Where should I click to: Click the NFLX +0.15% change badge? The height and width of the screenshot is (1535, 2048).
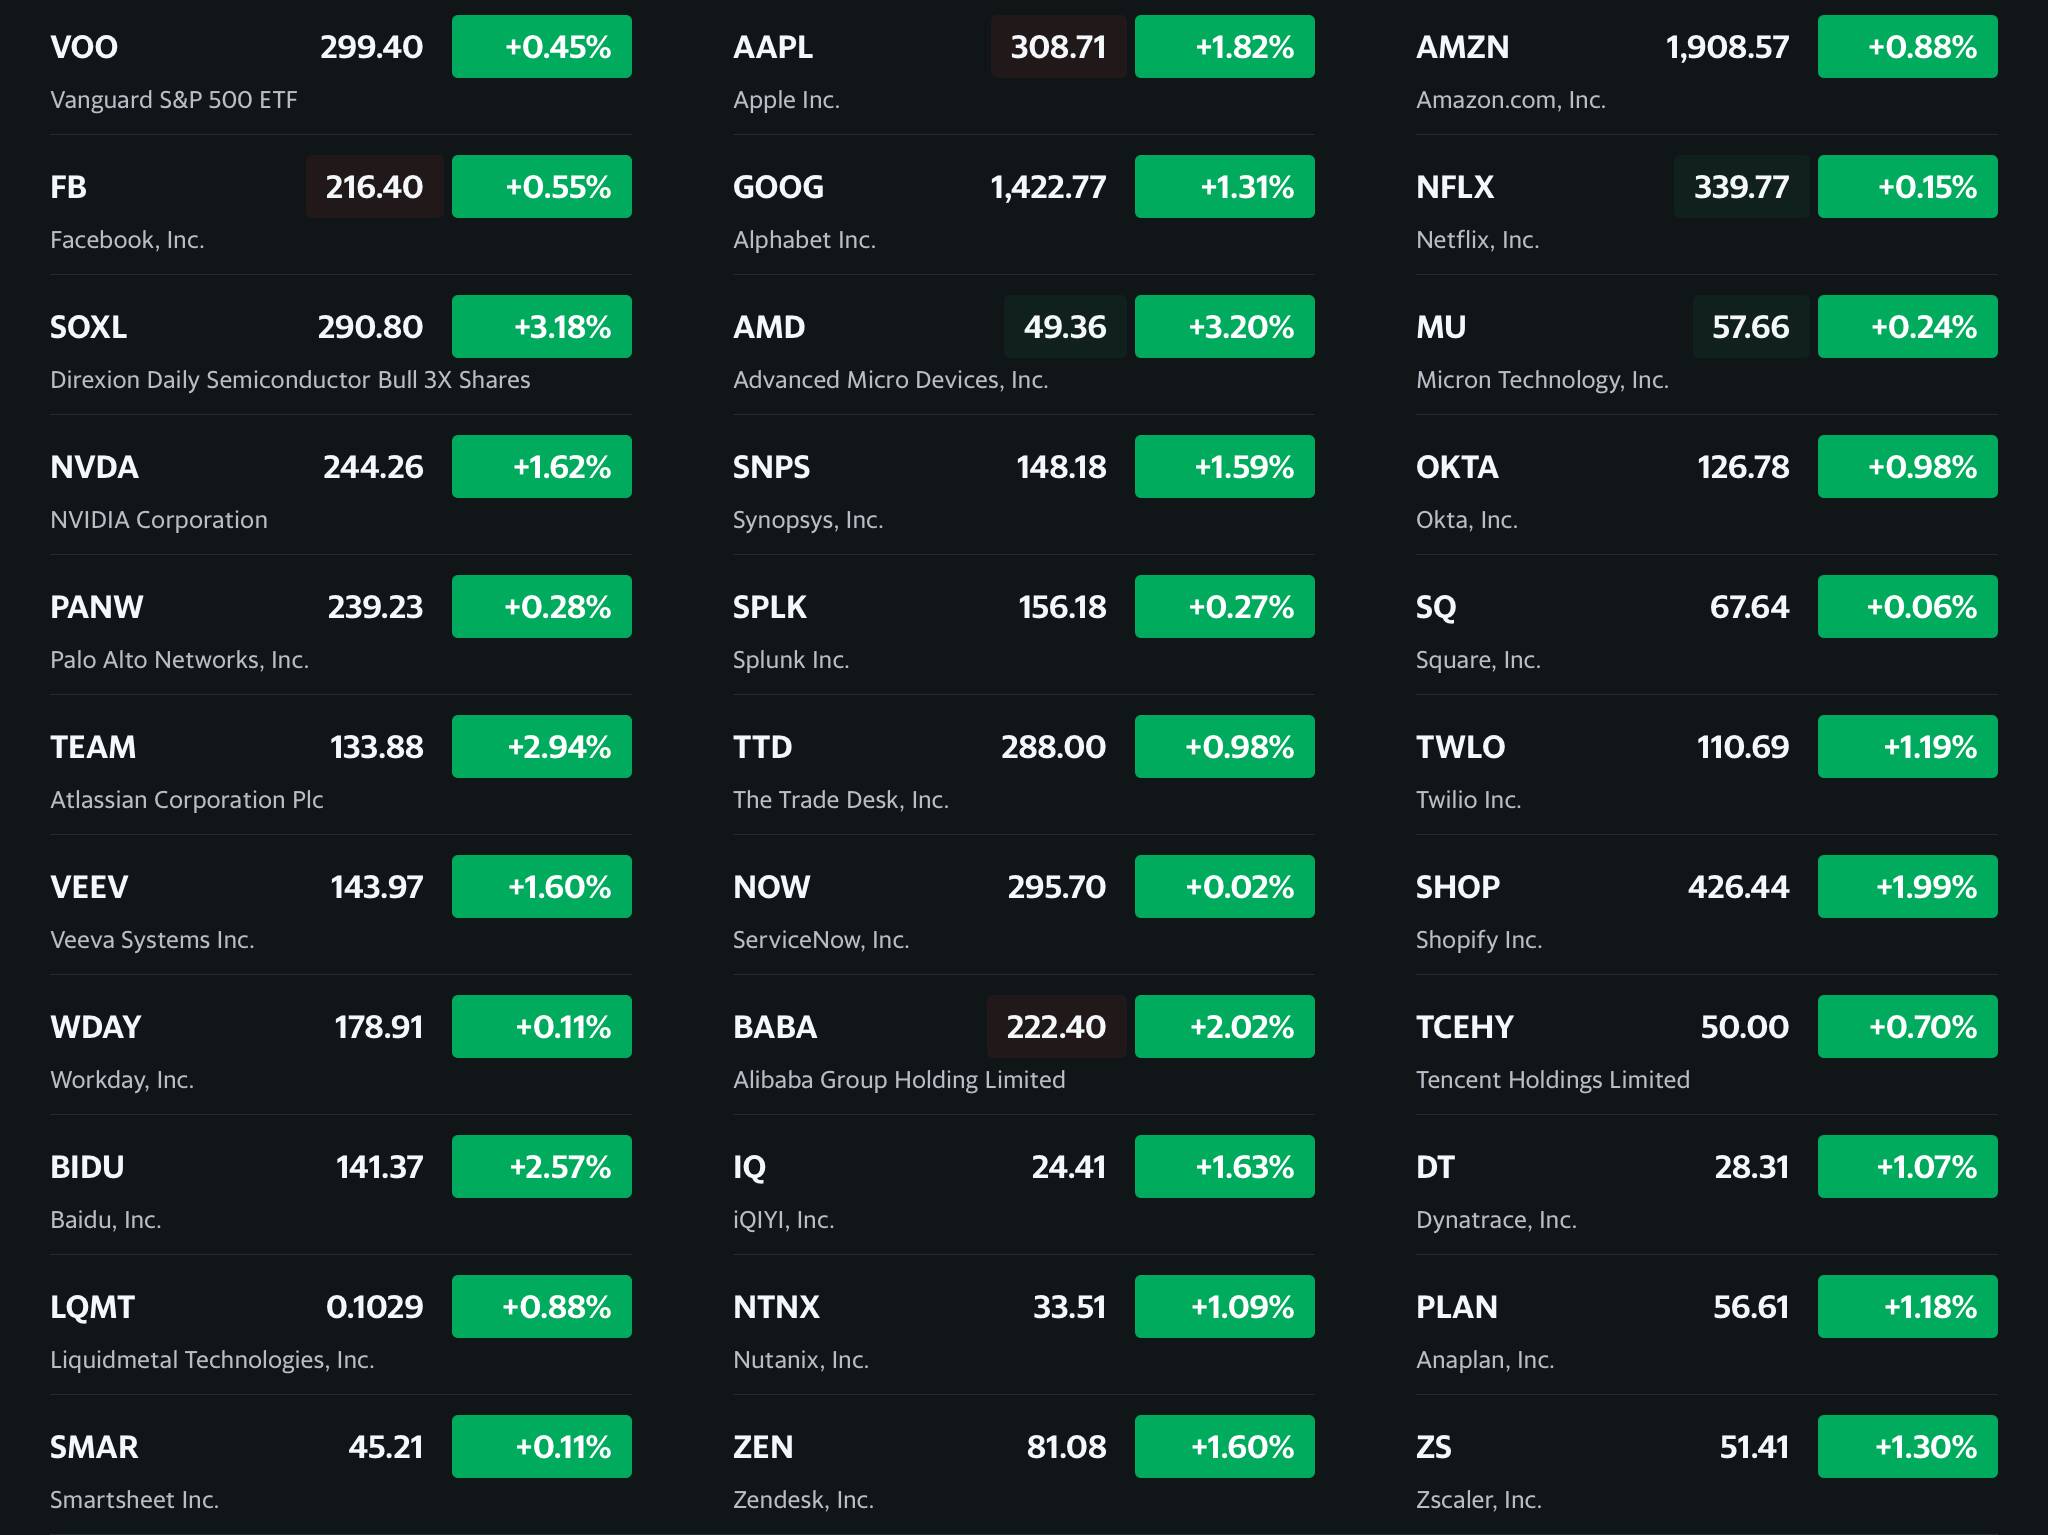tap(1907, 187)
